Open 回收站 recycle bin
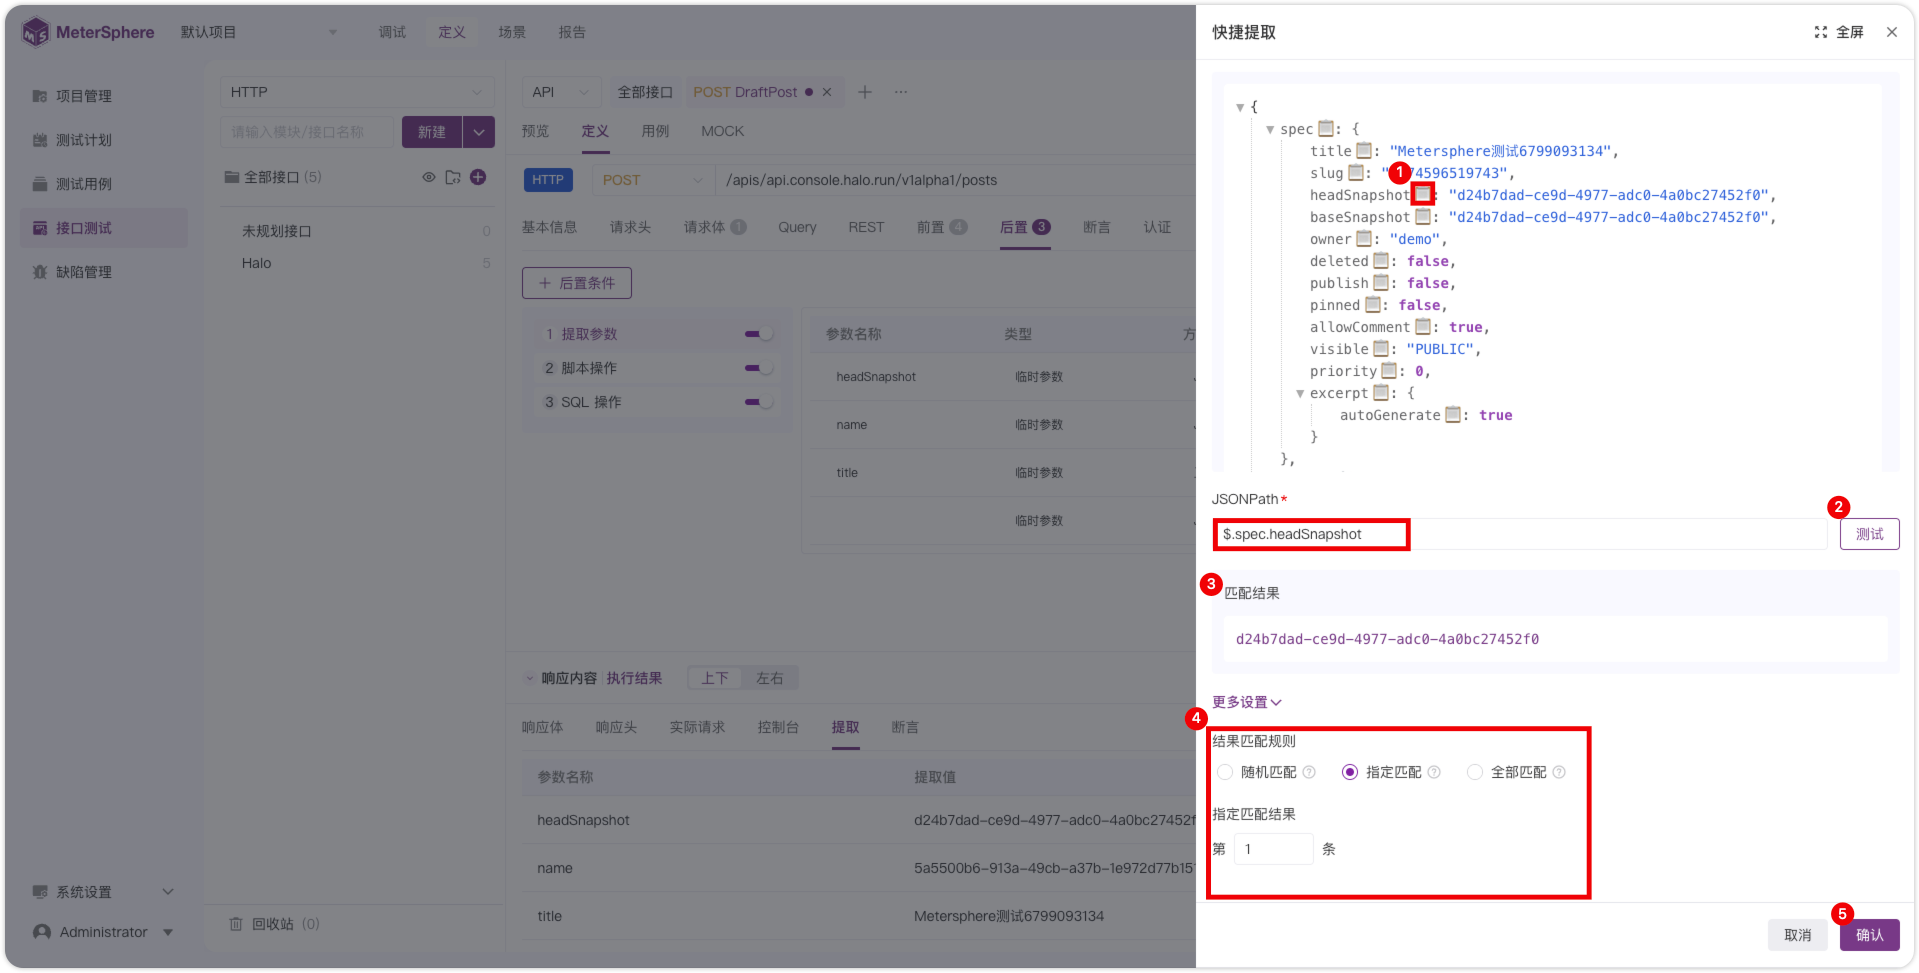The height and width of the screenshot is (973, 1919). click(274, 924)
